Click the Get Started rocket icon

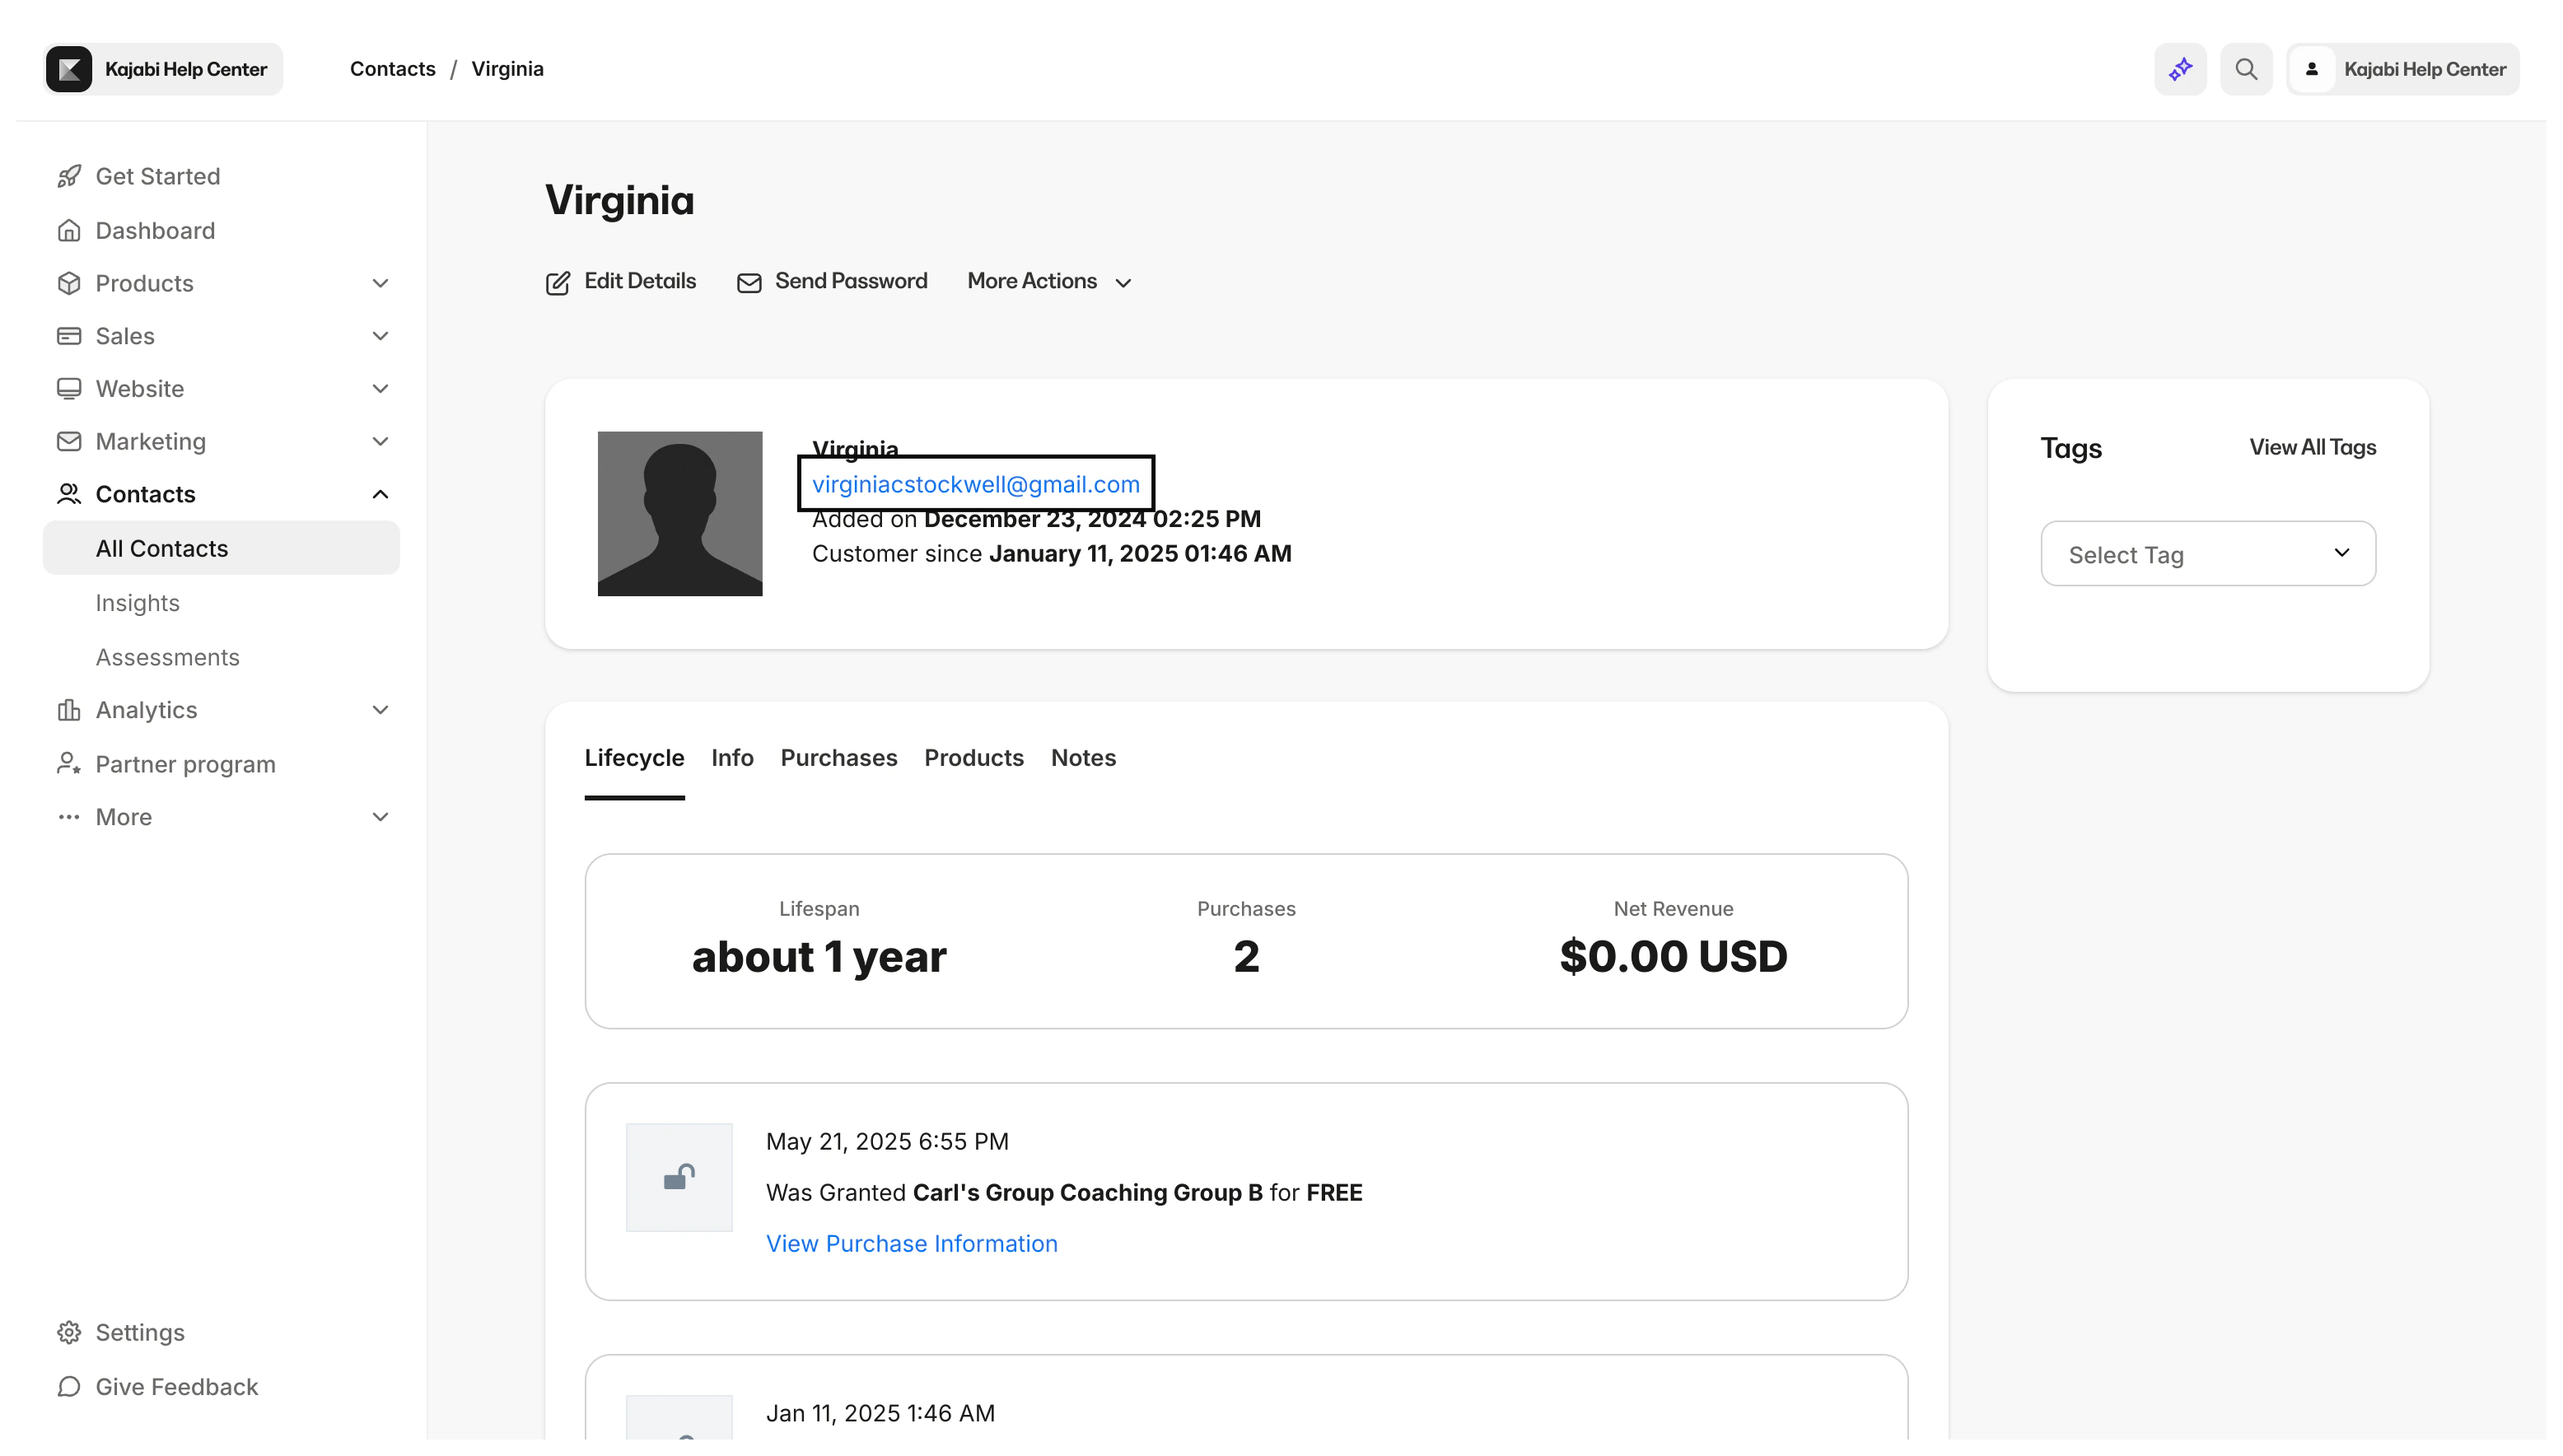point(69,176)
